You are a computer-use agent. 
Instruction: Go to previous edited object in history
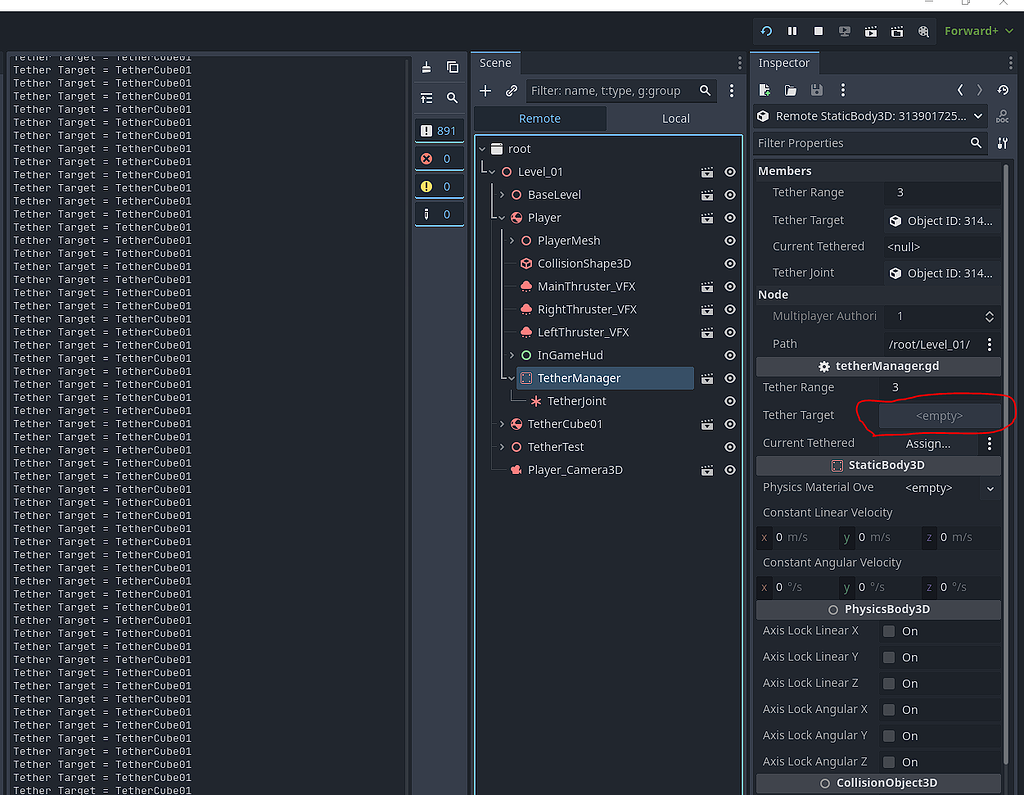coord(960,90)
